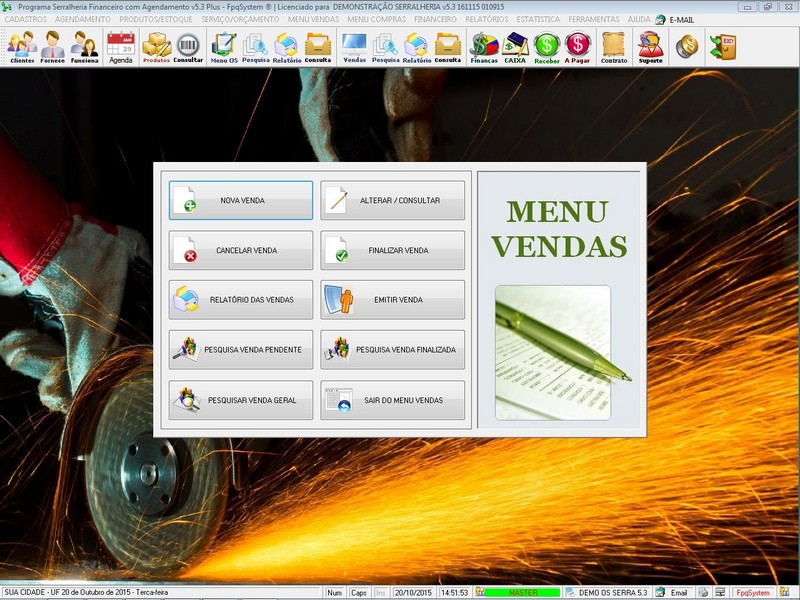Open the ESTATISTICA menu
800x600 pixels.
[538, 19]
